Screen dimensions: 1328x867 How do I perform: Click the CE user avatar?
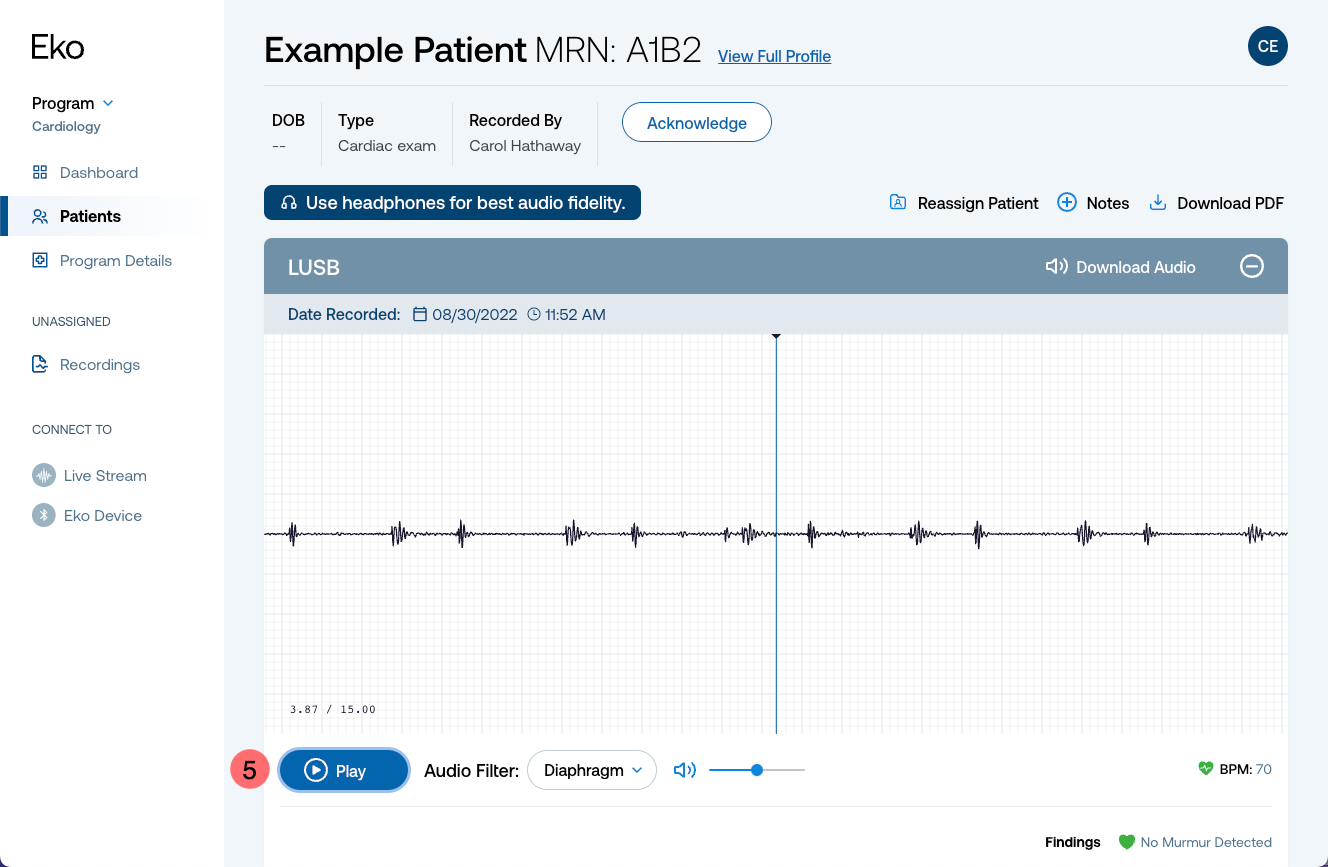pos(1267,46)
